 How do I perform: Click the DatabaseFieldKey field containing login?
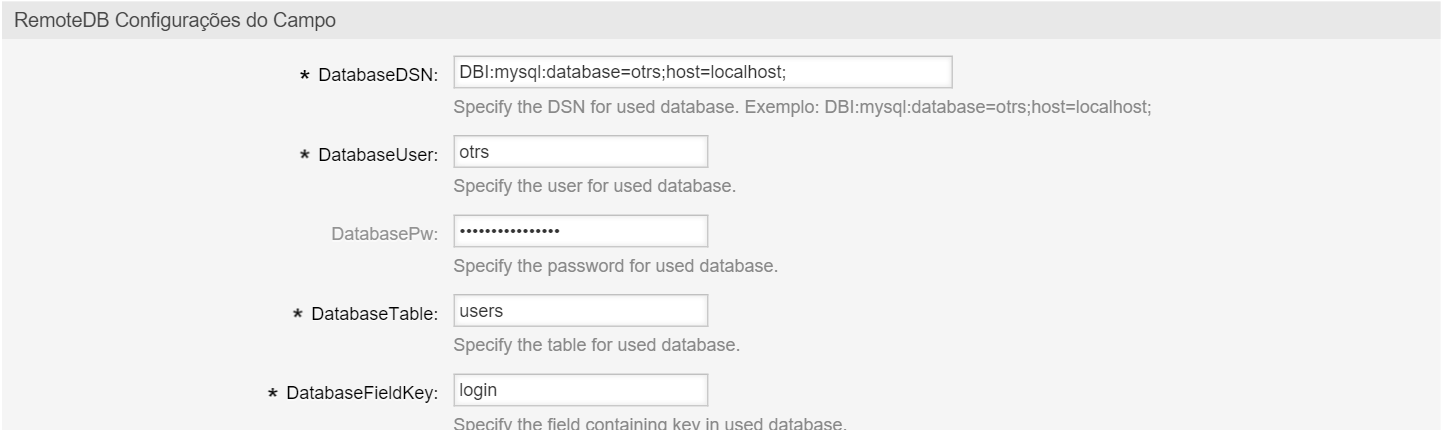[580, 391]
